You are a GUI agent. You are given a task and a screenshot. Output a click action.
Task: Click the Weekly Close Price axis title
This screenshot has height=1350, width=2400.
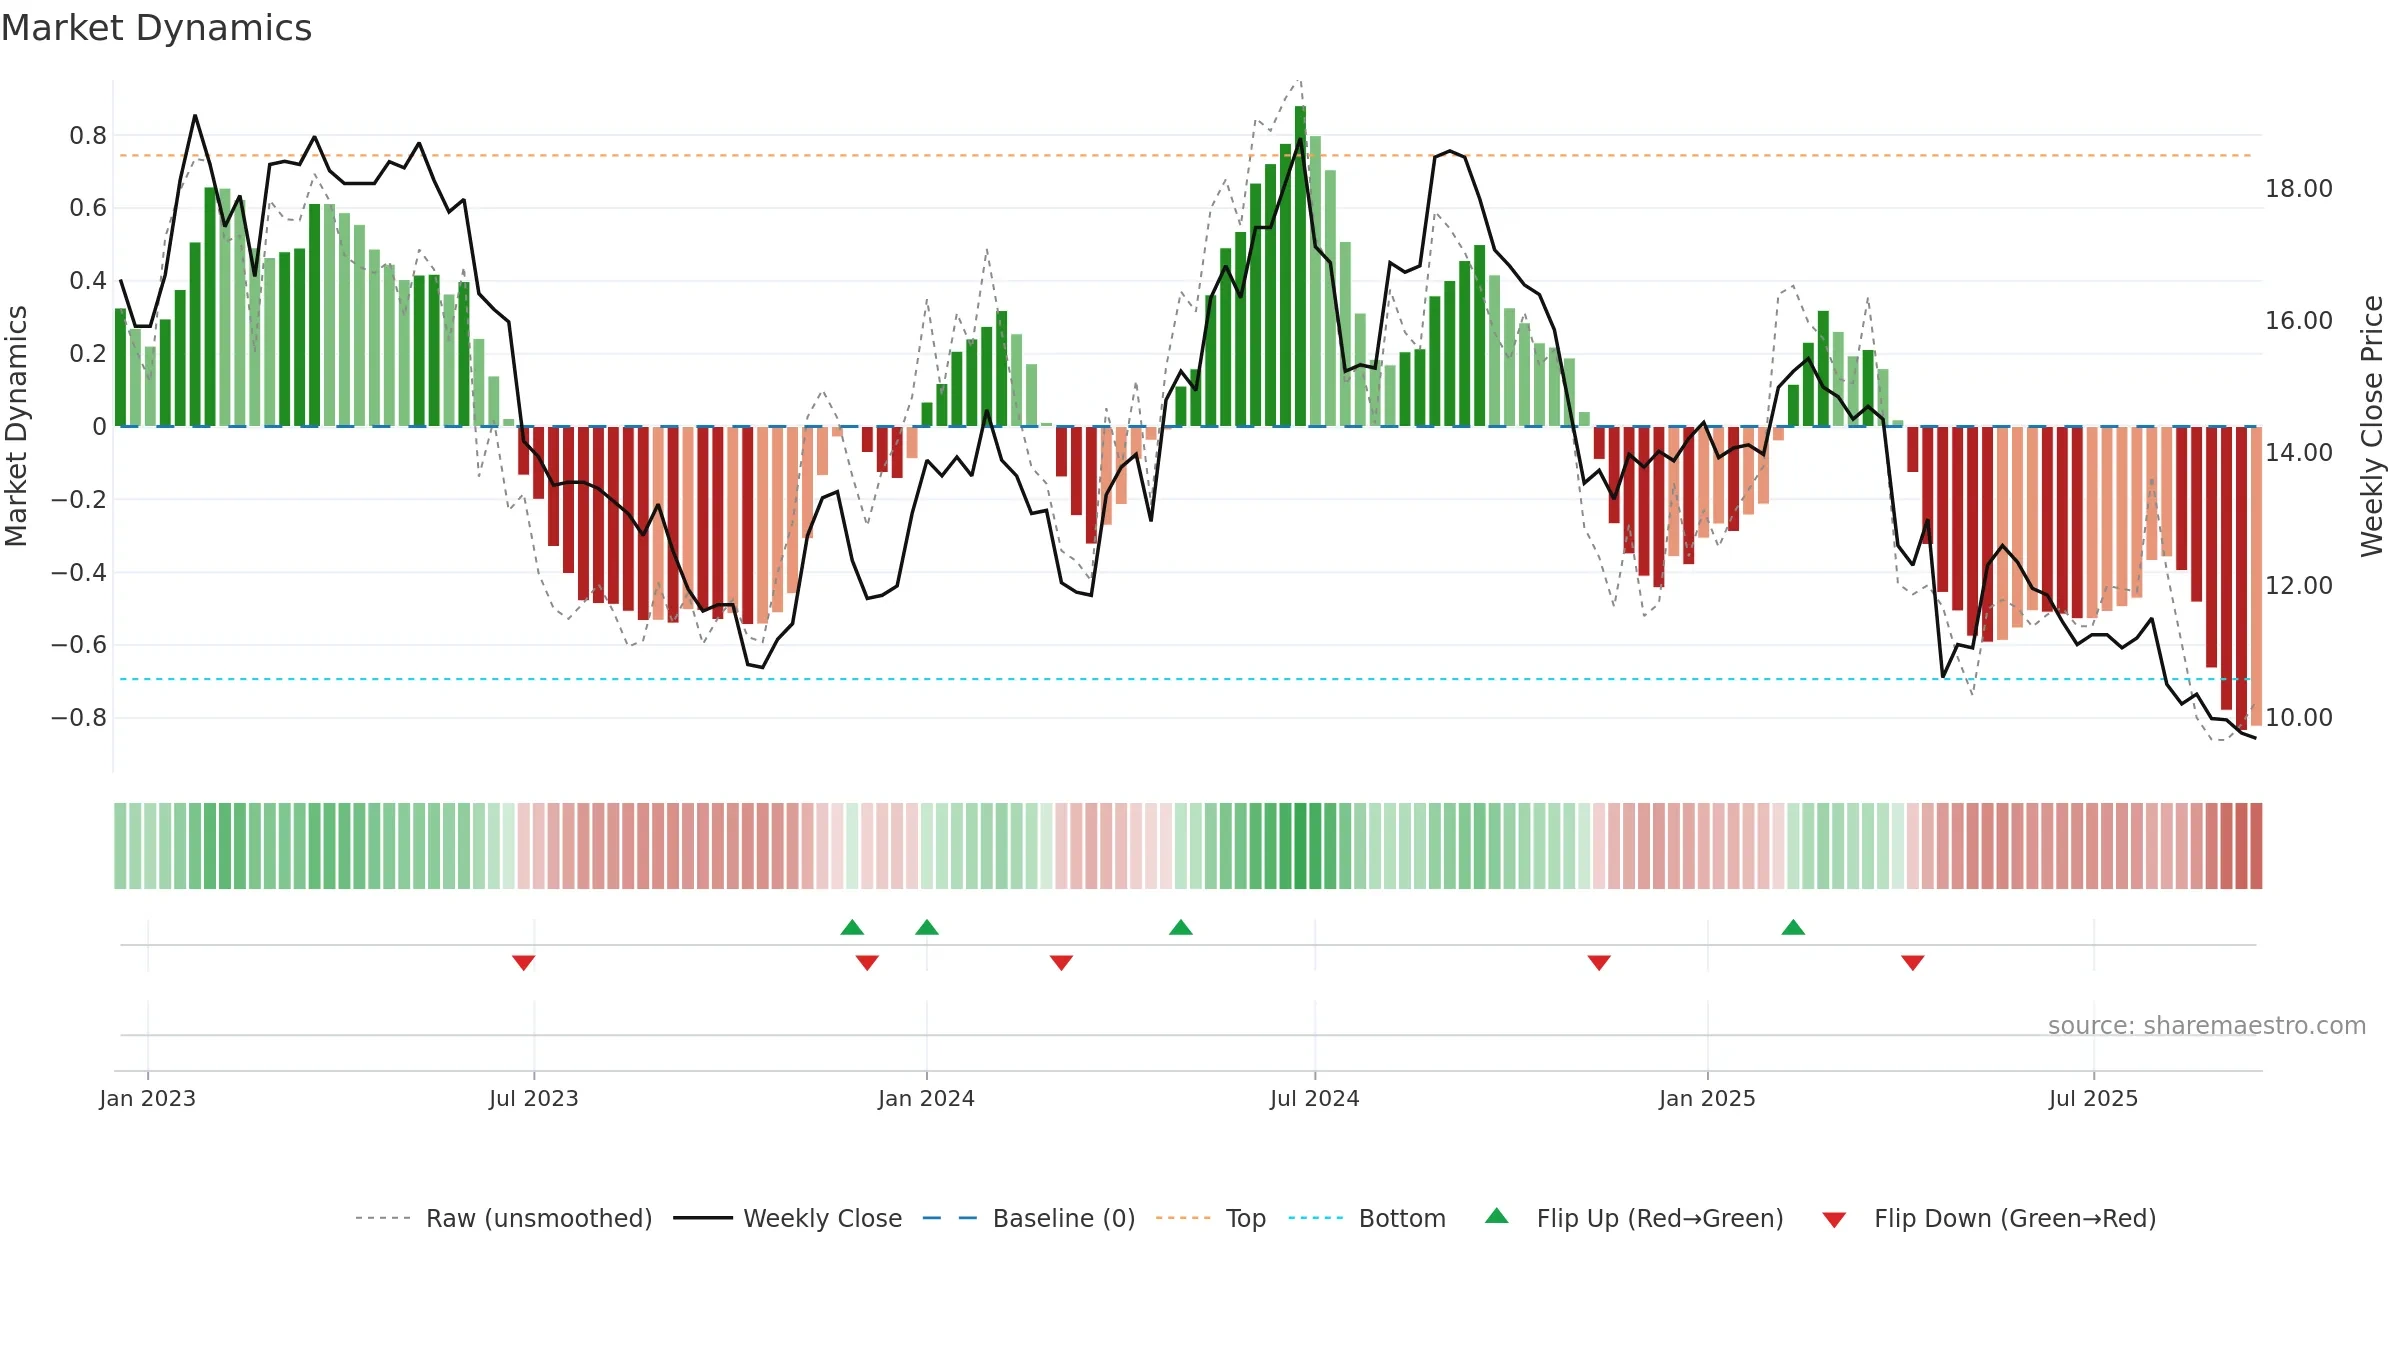pyautogui.click(x=2373, y=426)
